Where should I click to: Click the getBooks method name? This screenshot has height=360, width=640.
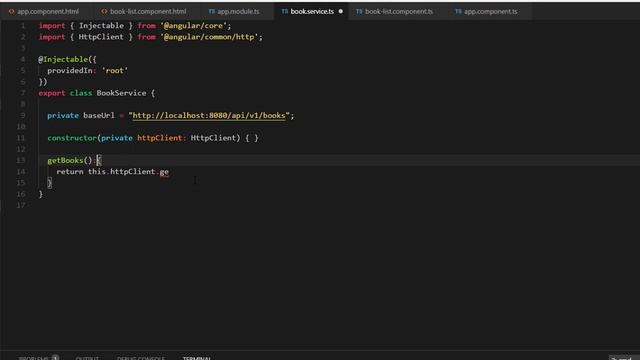coord(65,160)
